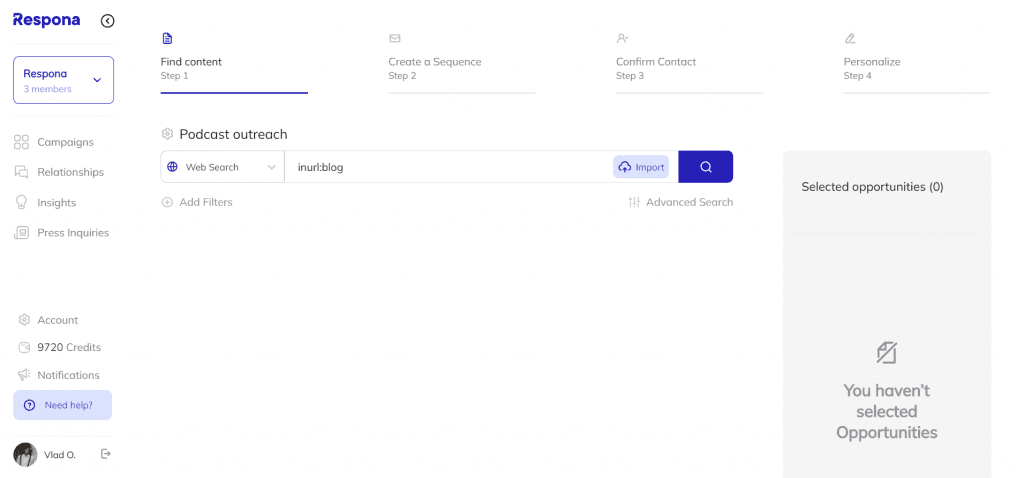Click the inurl:blog search input field
Image resolution: width=1024 pixels, height=478 pixels.
tap(447, 167)
